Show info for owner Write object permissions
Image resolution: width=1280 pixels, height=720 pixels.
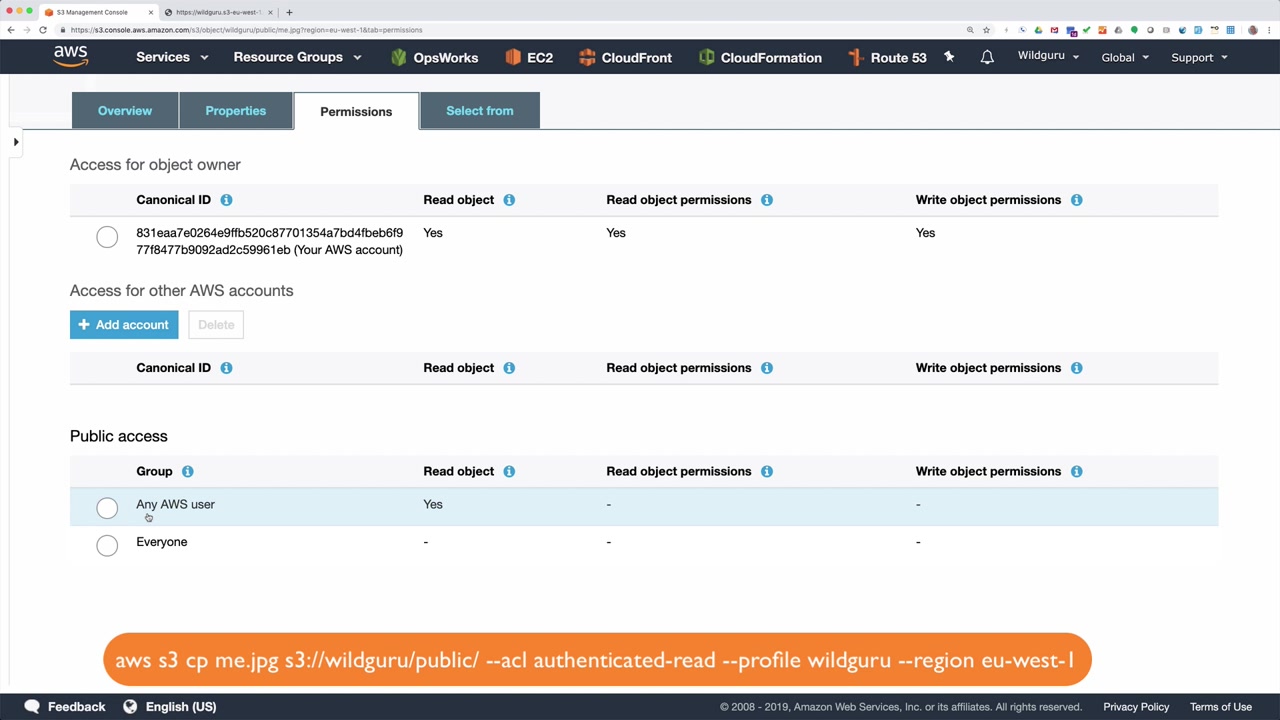(x=1077, y=200)
